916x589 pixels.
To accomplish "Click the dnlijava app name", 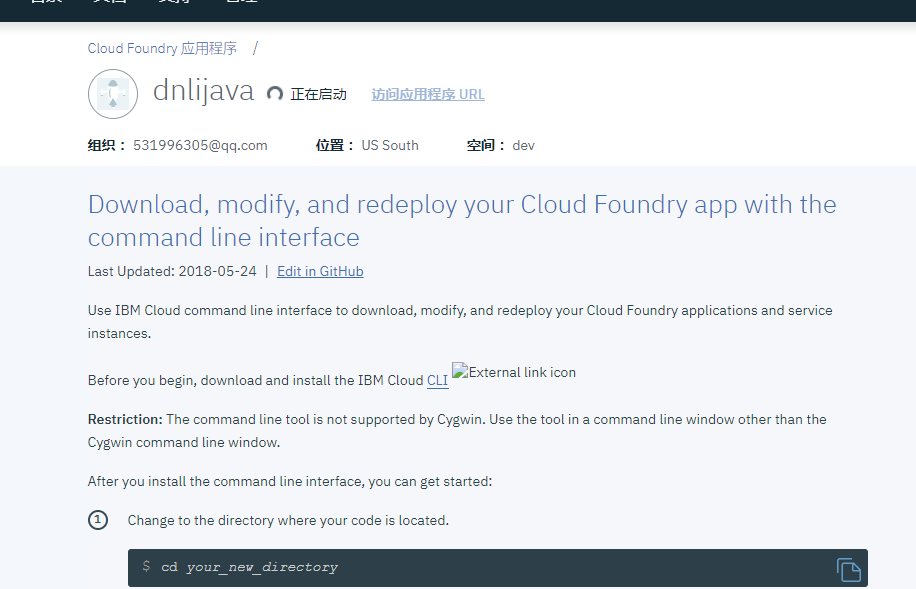I will click(x=203, y=91).
